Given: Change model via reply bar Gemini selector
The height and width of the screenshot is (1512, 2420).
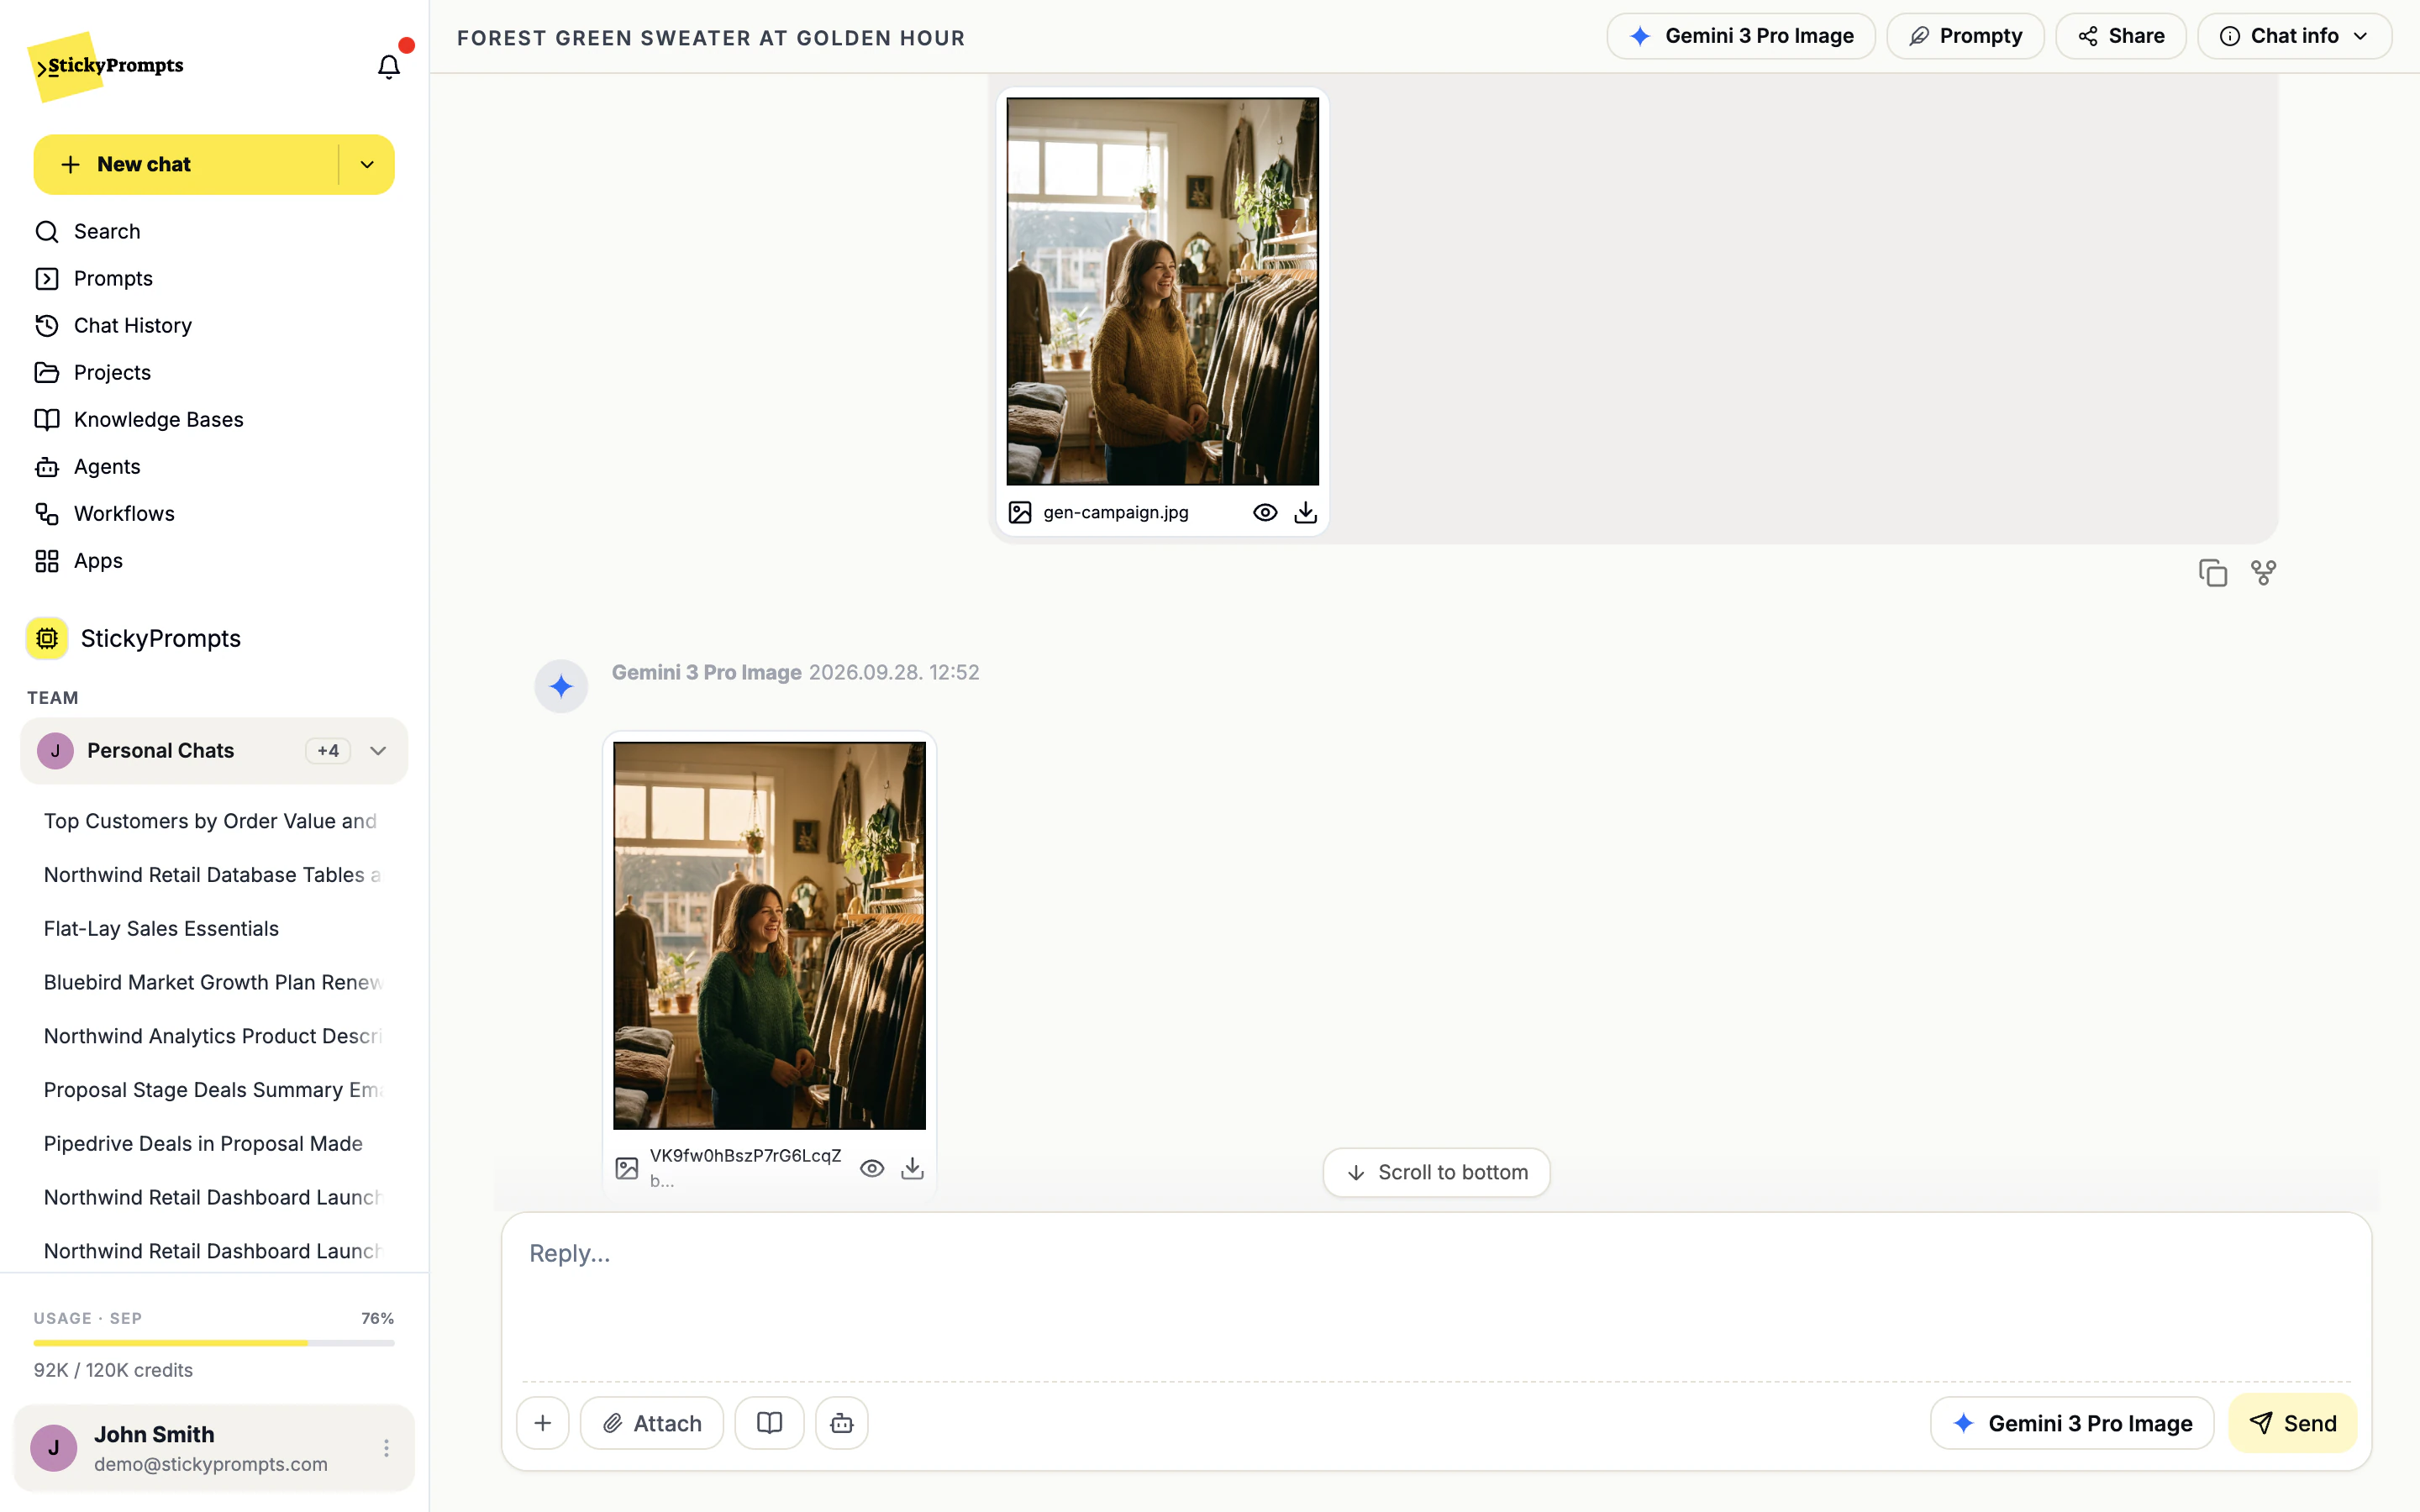Looking at the screenshot, I should pyautogui.click(x=2072, y=1422).
